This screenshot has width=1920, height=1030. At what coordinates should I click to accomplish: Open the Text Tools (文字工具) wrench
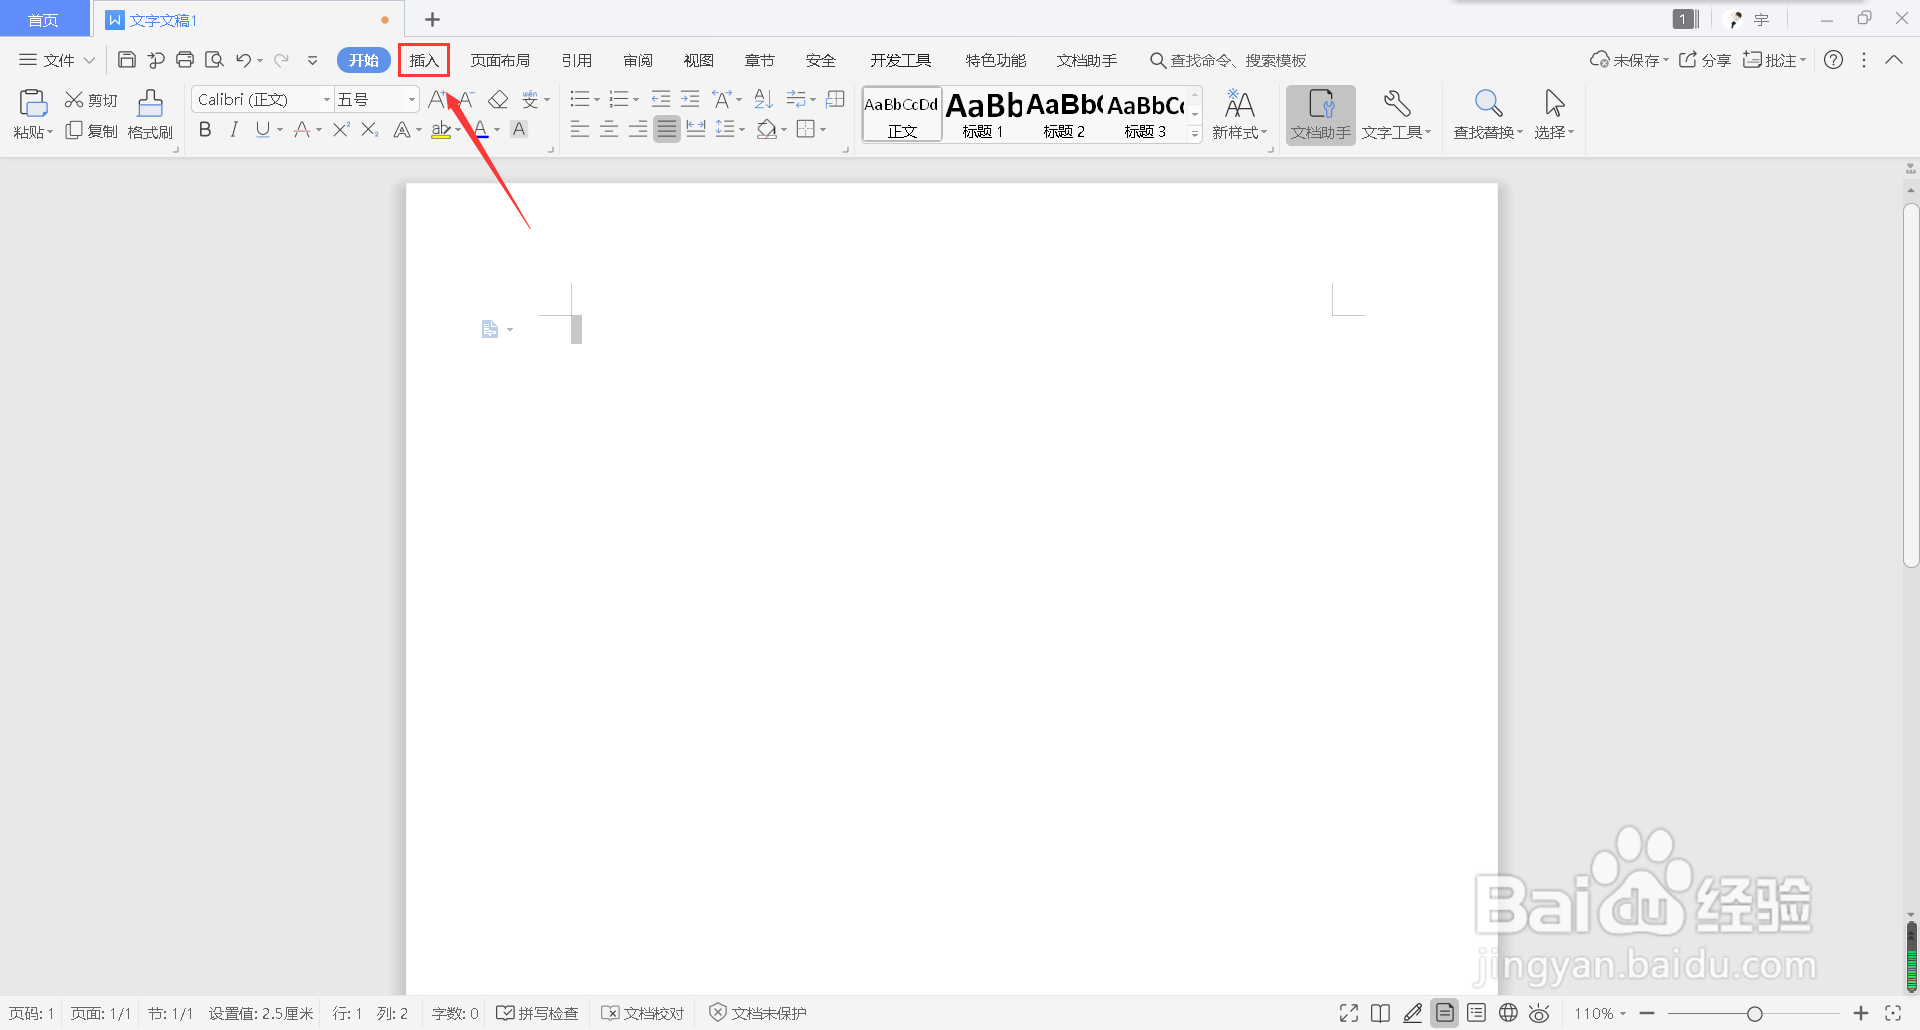pos(1396,114)
